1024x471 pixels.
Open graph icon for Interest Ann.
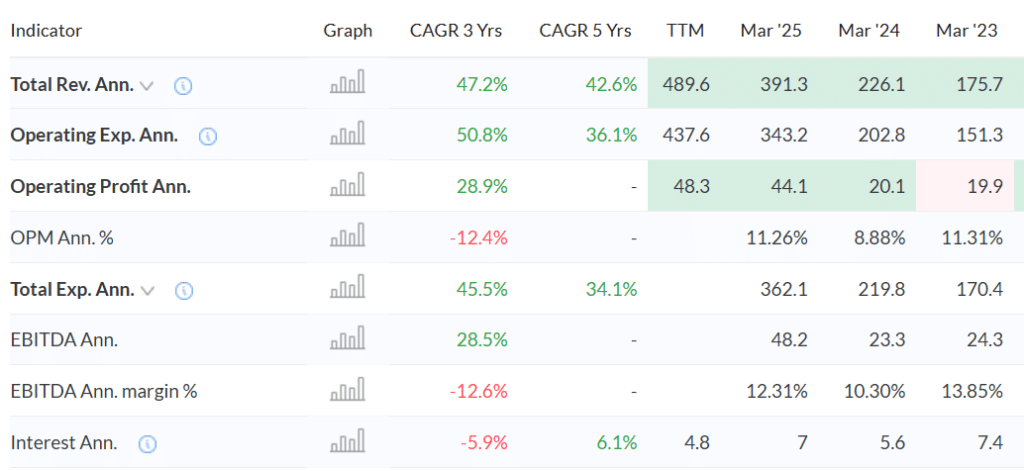tap(348, 442)
